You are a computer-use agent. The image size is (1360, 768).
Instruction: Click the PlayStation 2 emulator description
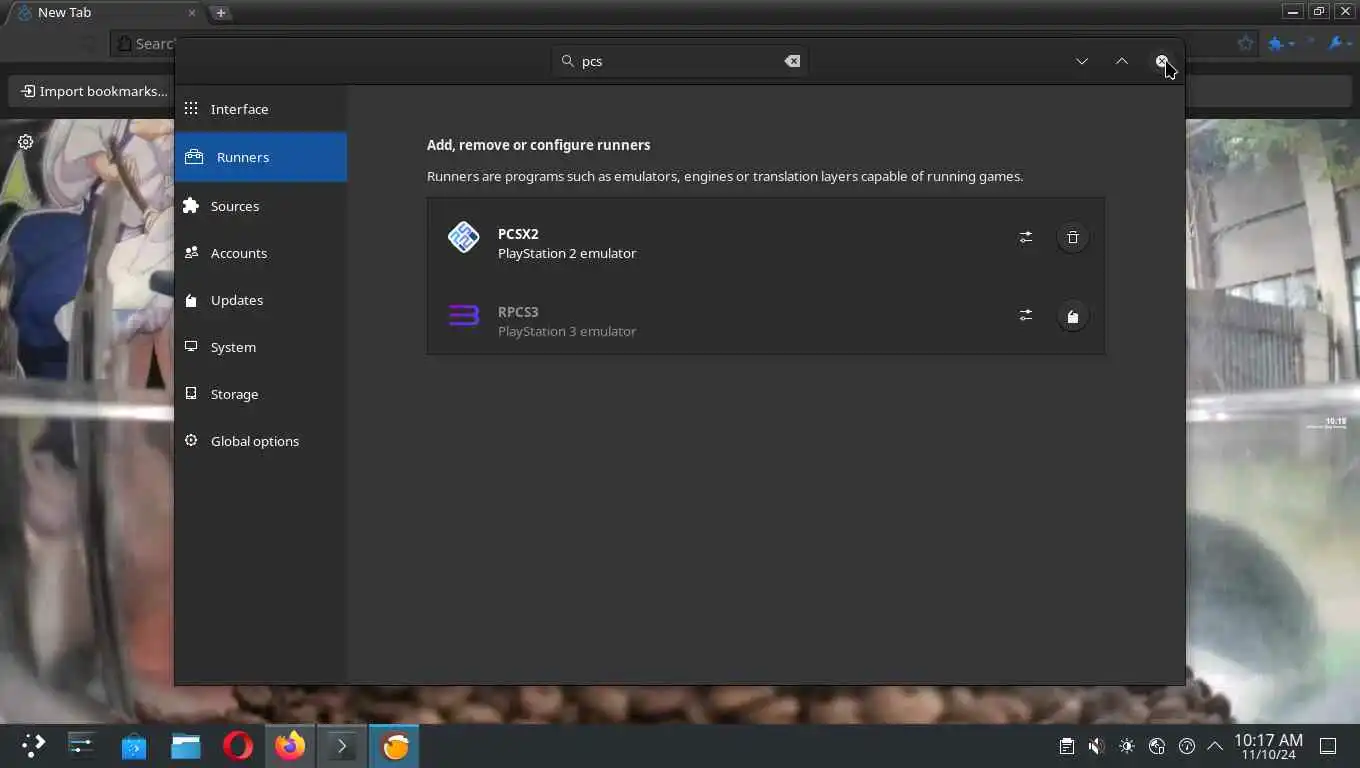point(567,253)
